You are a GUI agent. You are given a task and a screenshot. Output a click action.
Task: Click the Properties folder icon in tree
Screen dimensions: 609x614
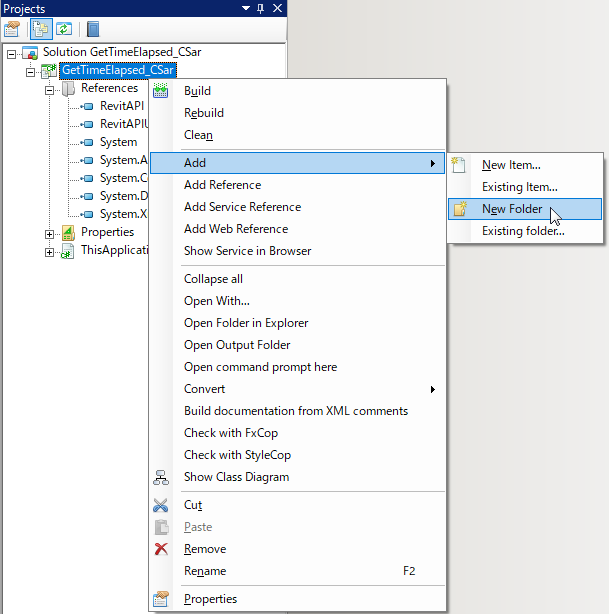pyautogui.click(x=68, y=233)
